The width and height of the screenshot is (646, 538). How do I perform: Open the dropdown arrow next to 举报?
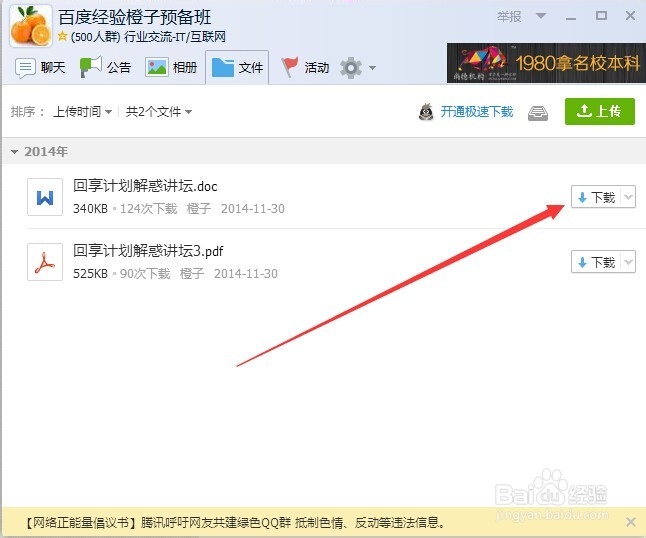(x=541, y=16)
